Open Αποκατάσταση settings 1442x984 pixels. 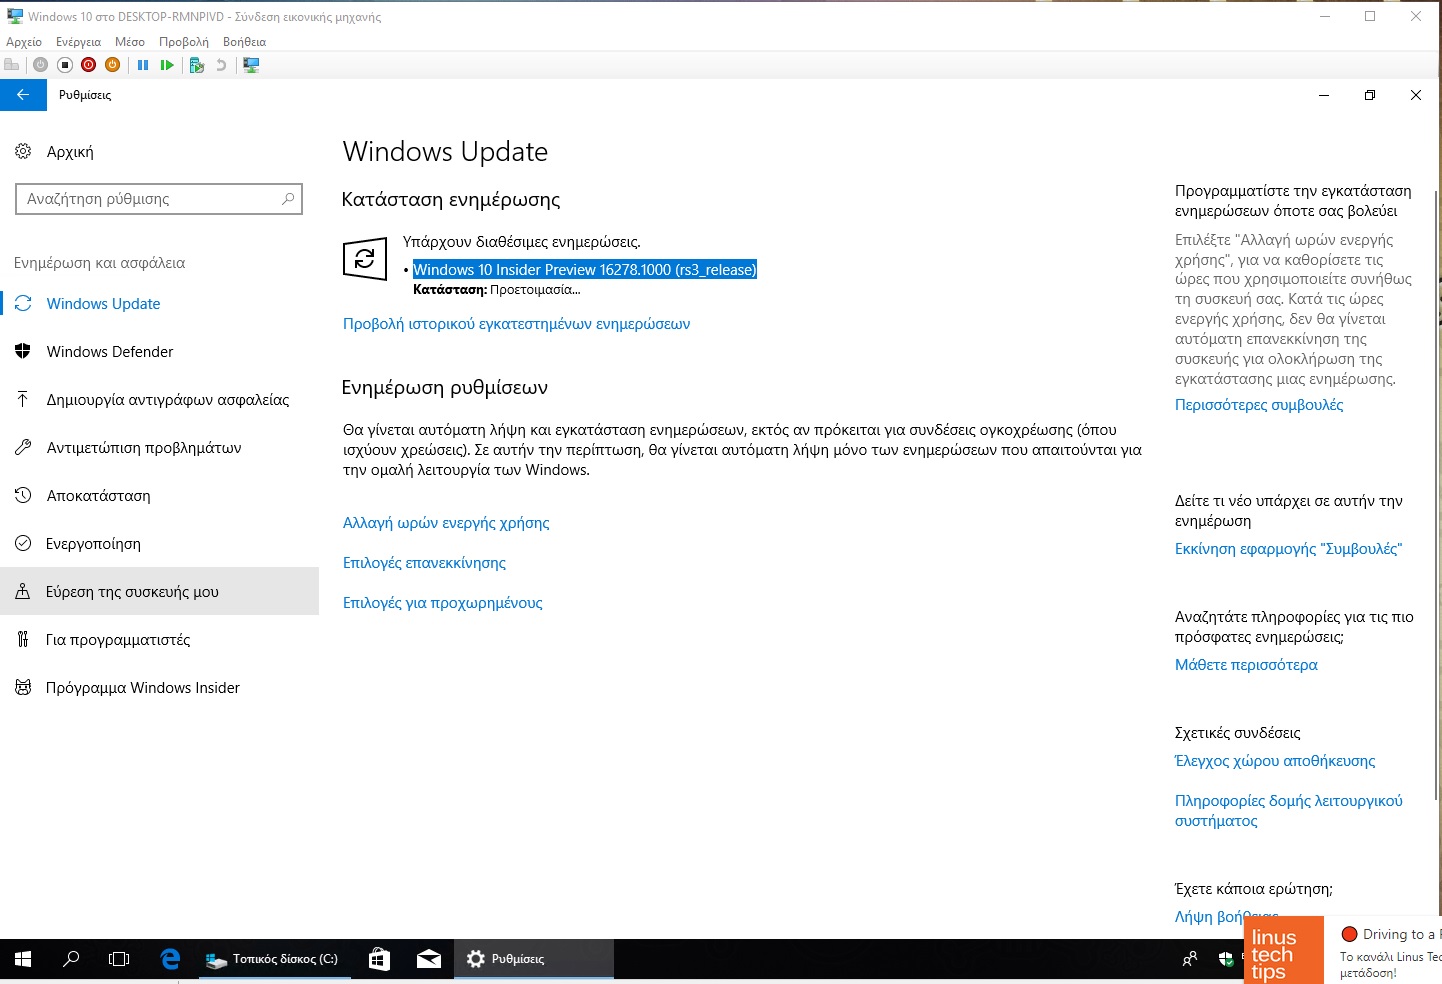pyautogui.click(x=159, y=496)
